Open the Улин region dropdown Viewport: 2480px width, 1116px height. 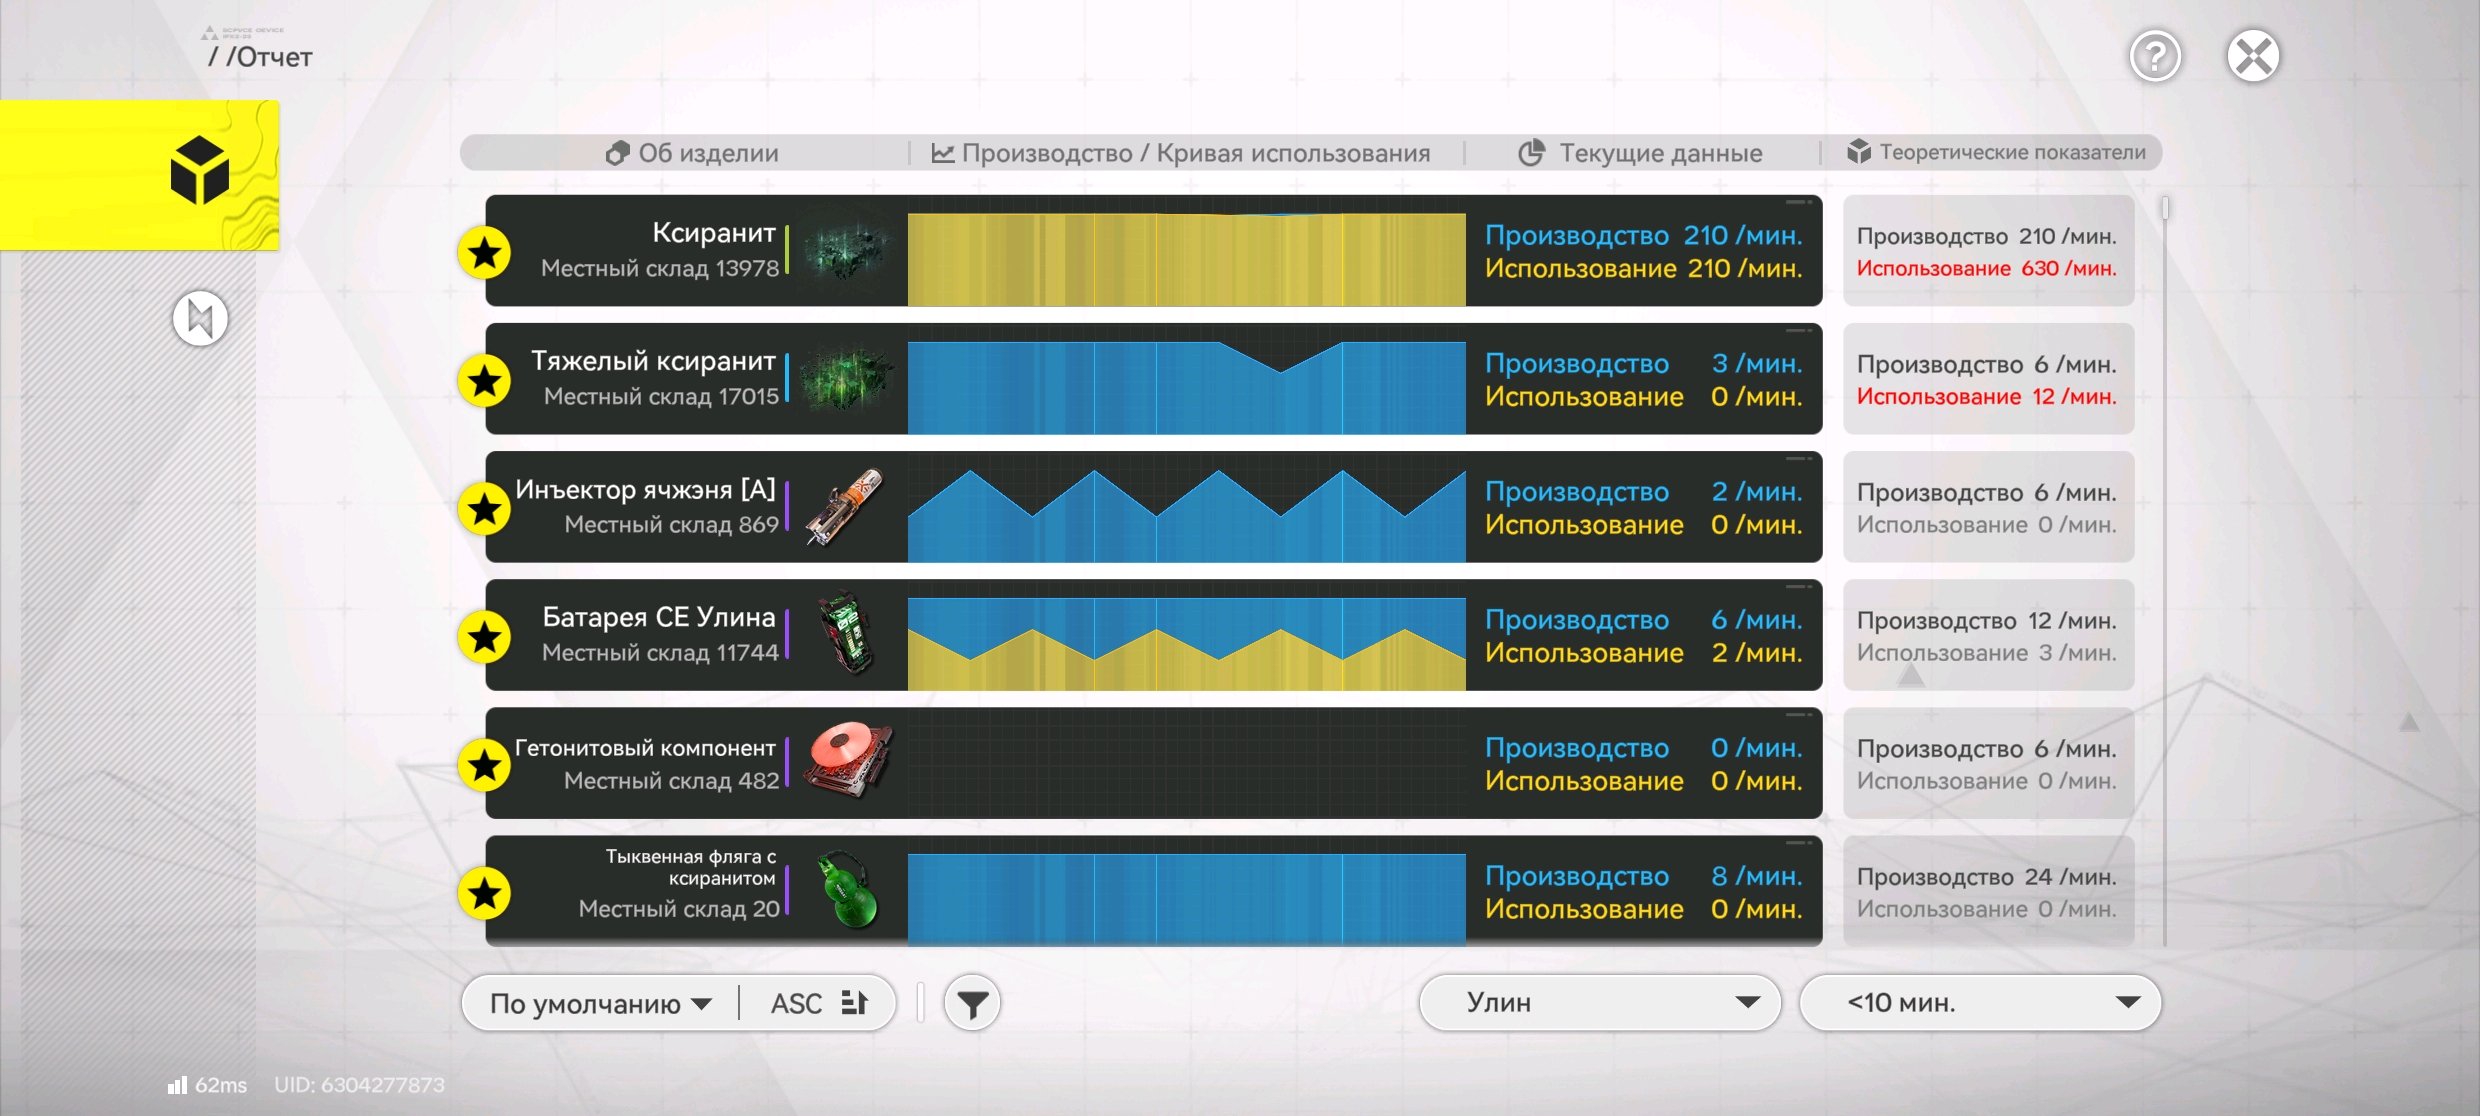click(1600, 1003)
